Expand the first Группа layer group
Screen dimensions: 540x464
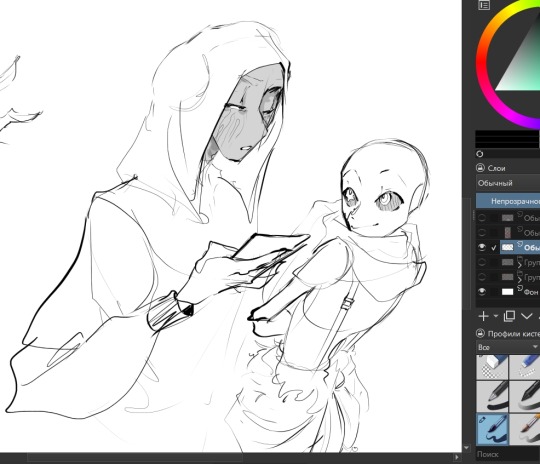tap(520, 266)
